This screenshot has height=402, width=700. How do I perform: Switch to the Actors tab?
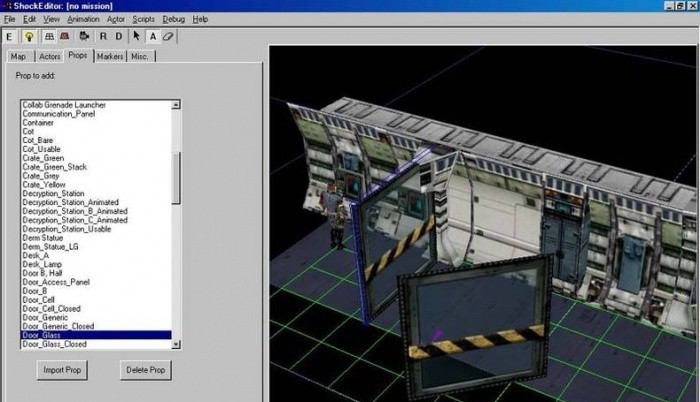click(50, 56)
